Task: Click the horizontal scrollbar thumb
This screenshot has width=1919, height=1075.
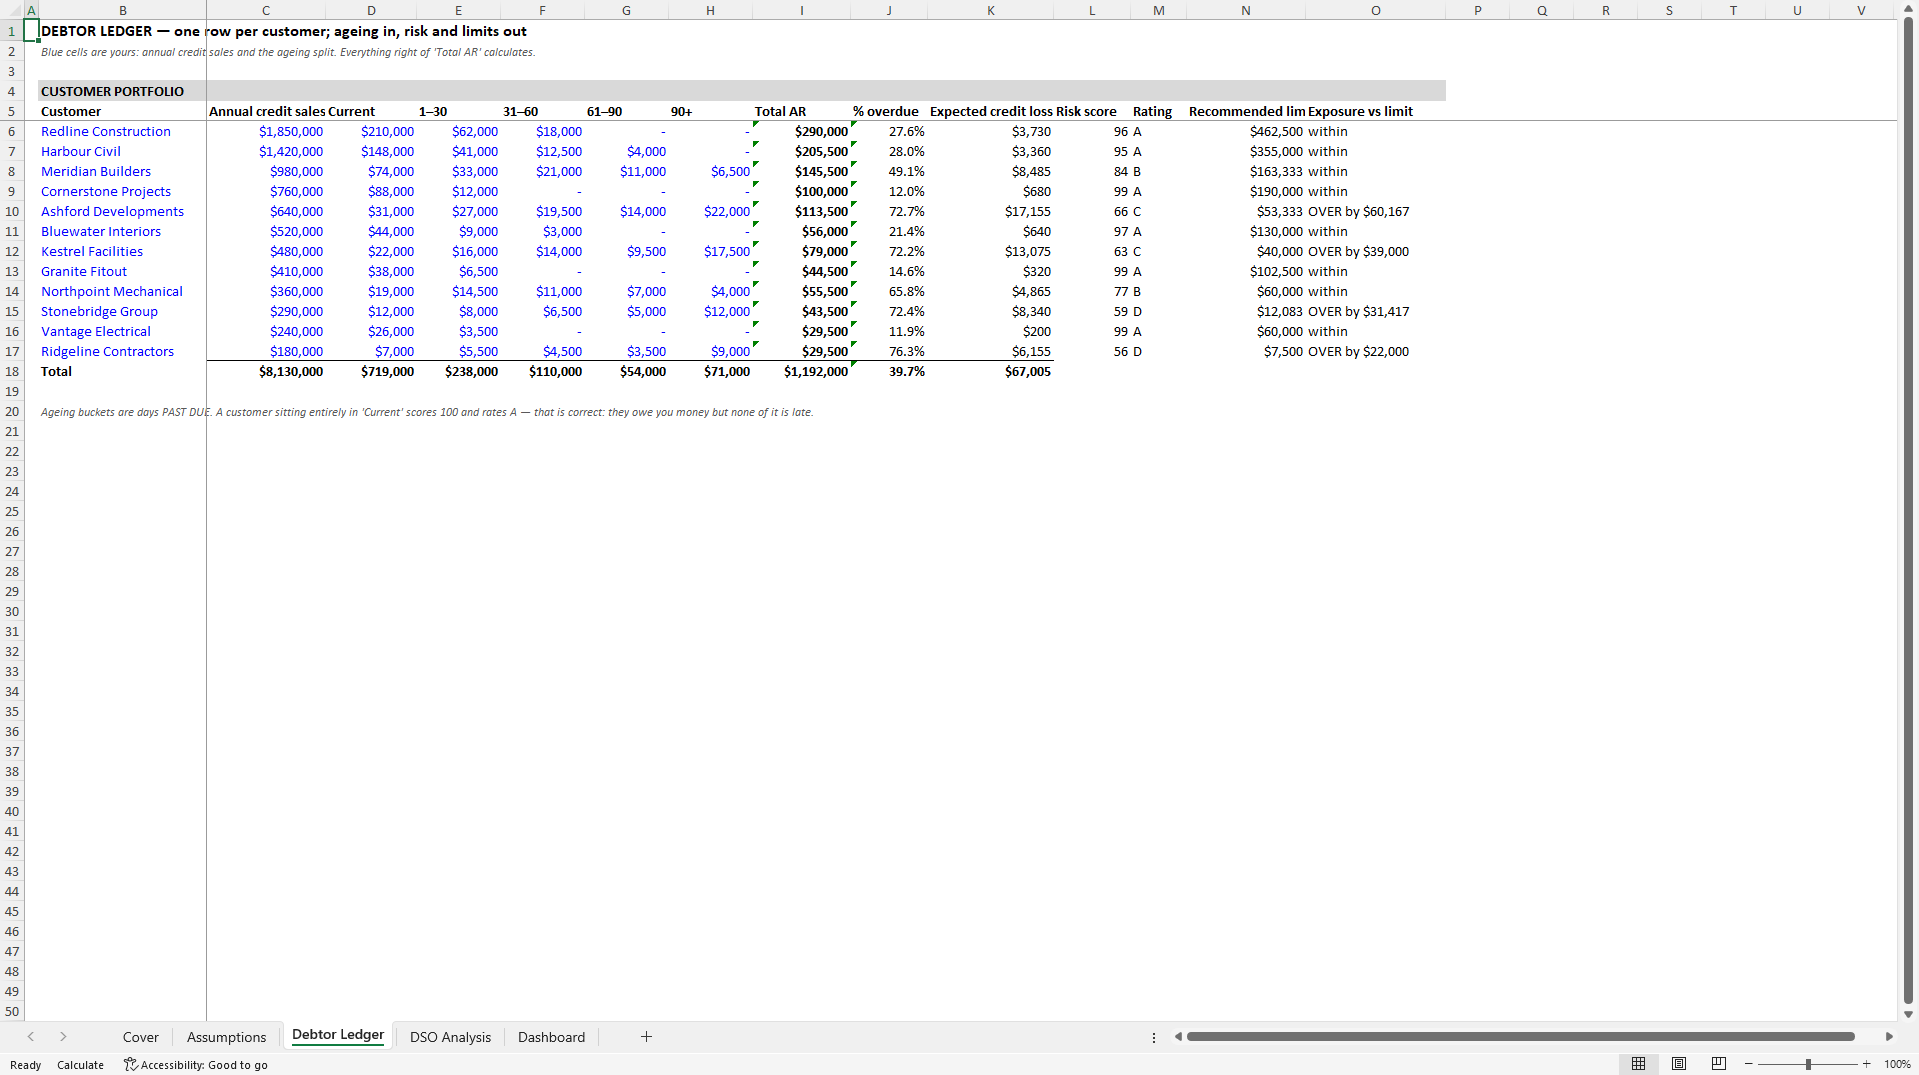Action: click(x=1520, y=1037)
